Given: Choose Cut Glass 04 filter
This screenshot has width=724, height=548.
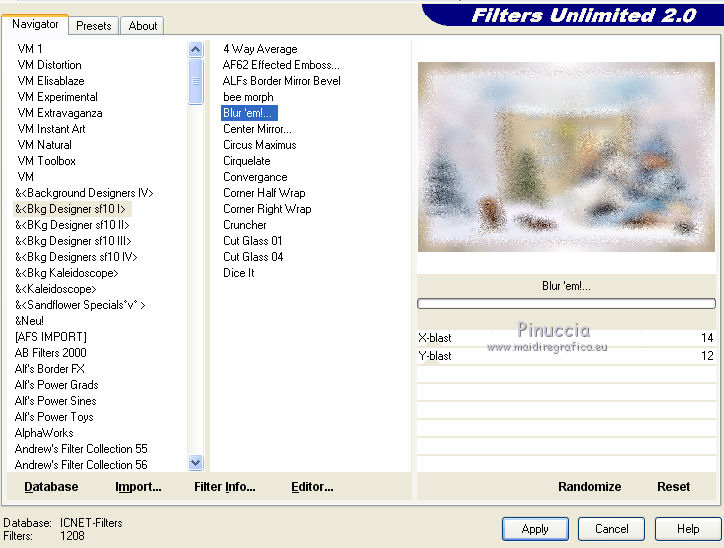Looking at the screenshot, I should [253, 257].
